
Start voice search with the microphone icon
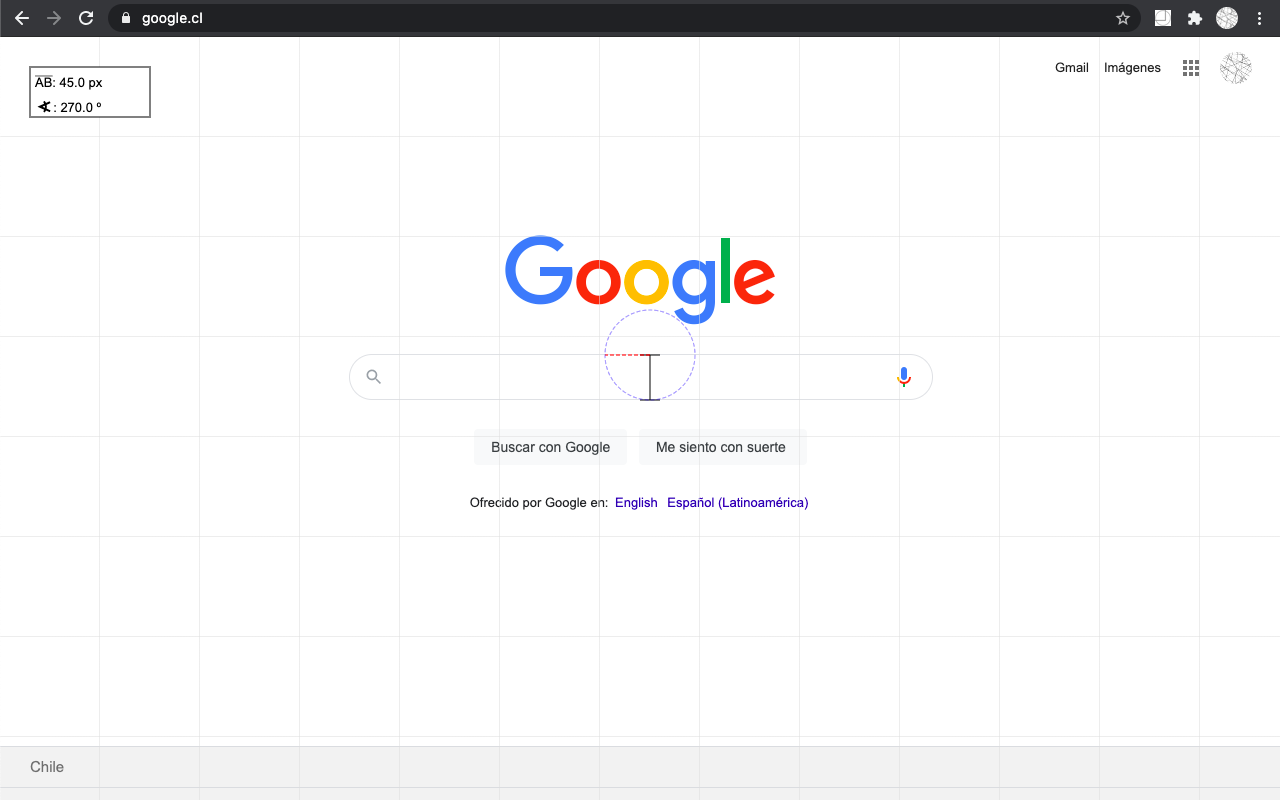pyautogui.click(x=904, y=377)
